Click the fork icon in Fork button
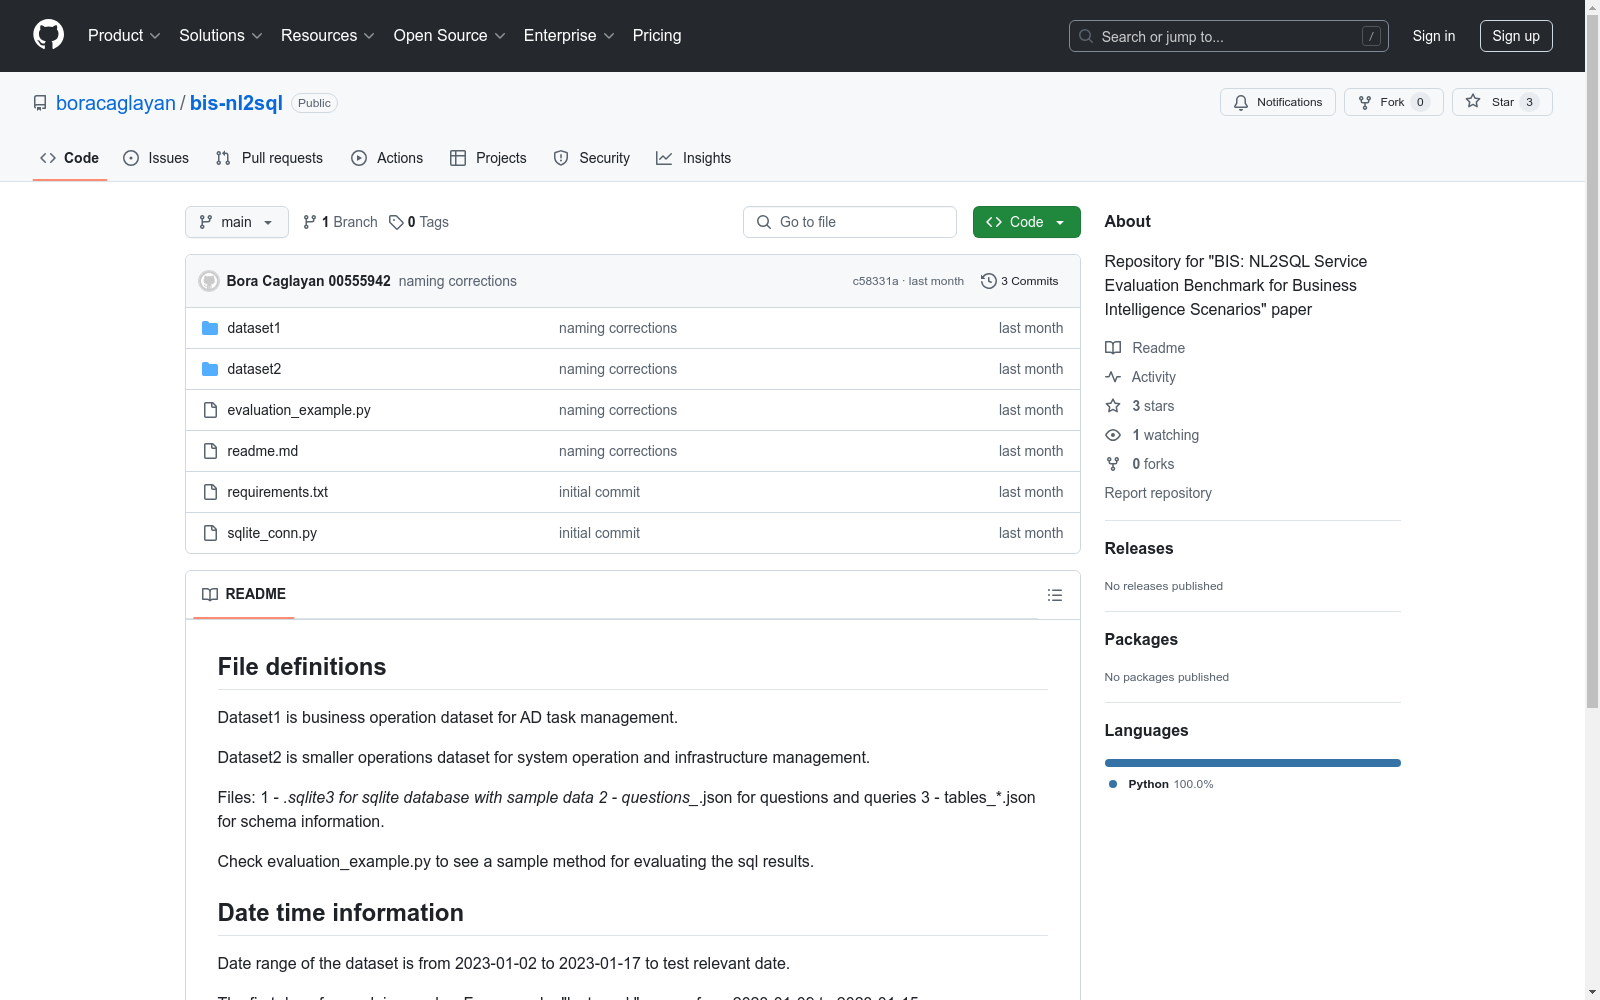This screenshot has height=1000, width=1600. point(1365,102)
